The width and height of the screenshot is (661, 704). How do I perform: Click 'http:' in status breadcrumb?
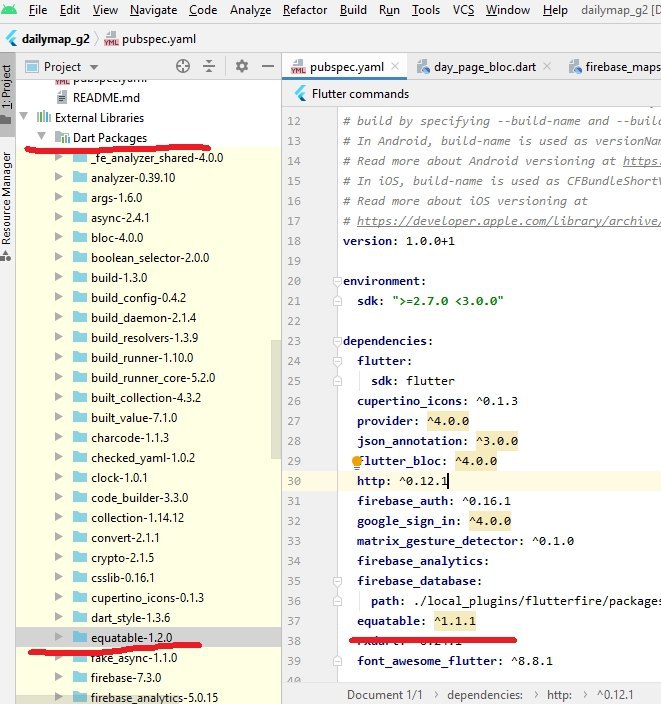[559, 695]
